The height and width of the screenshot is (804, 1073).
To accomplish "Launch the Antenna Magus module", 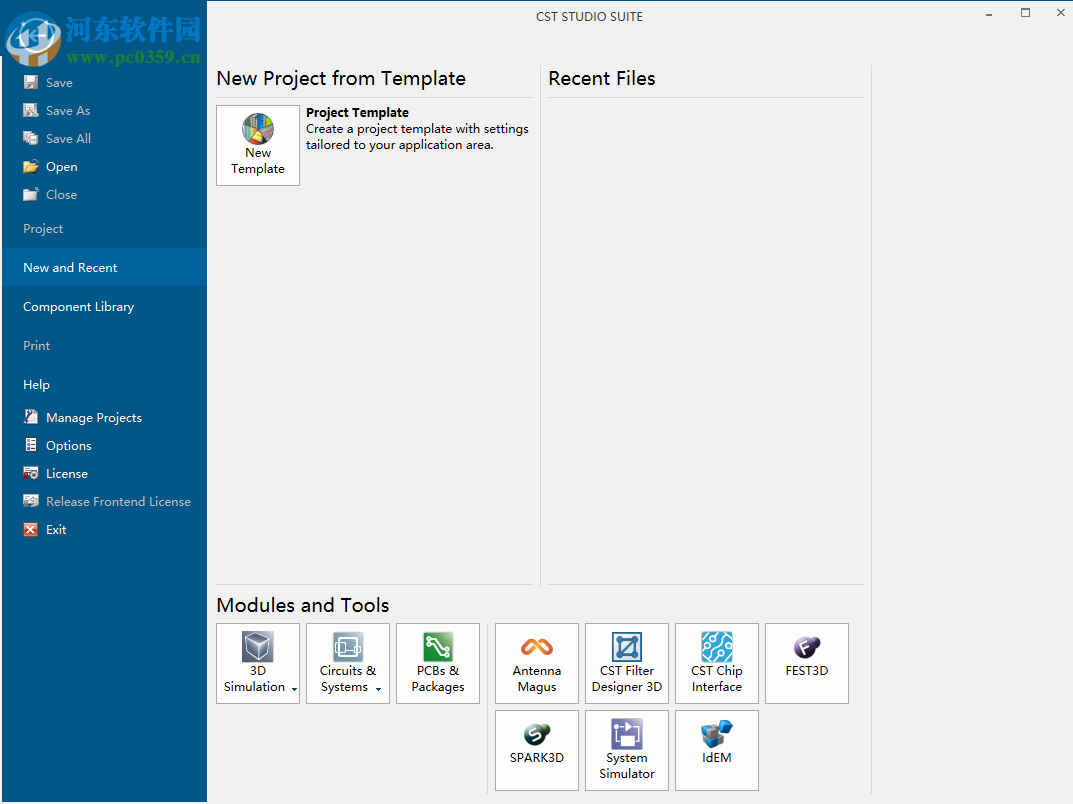I will coord(536,663).
